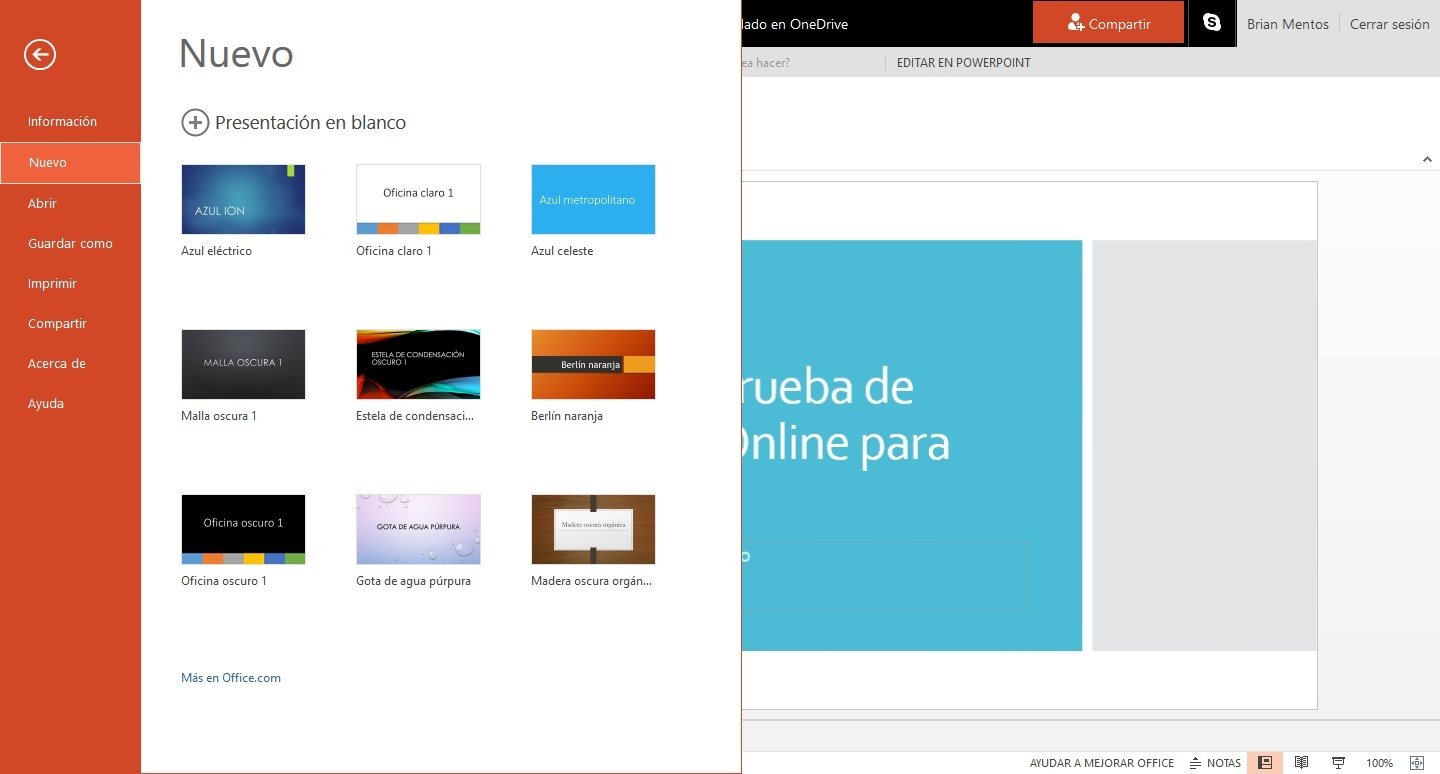1440x774 pixels.
Task: Switch to normal editing view in status bar
Action: click(1265, 763)
